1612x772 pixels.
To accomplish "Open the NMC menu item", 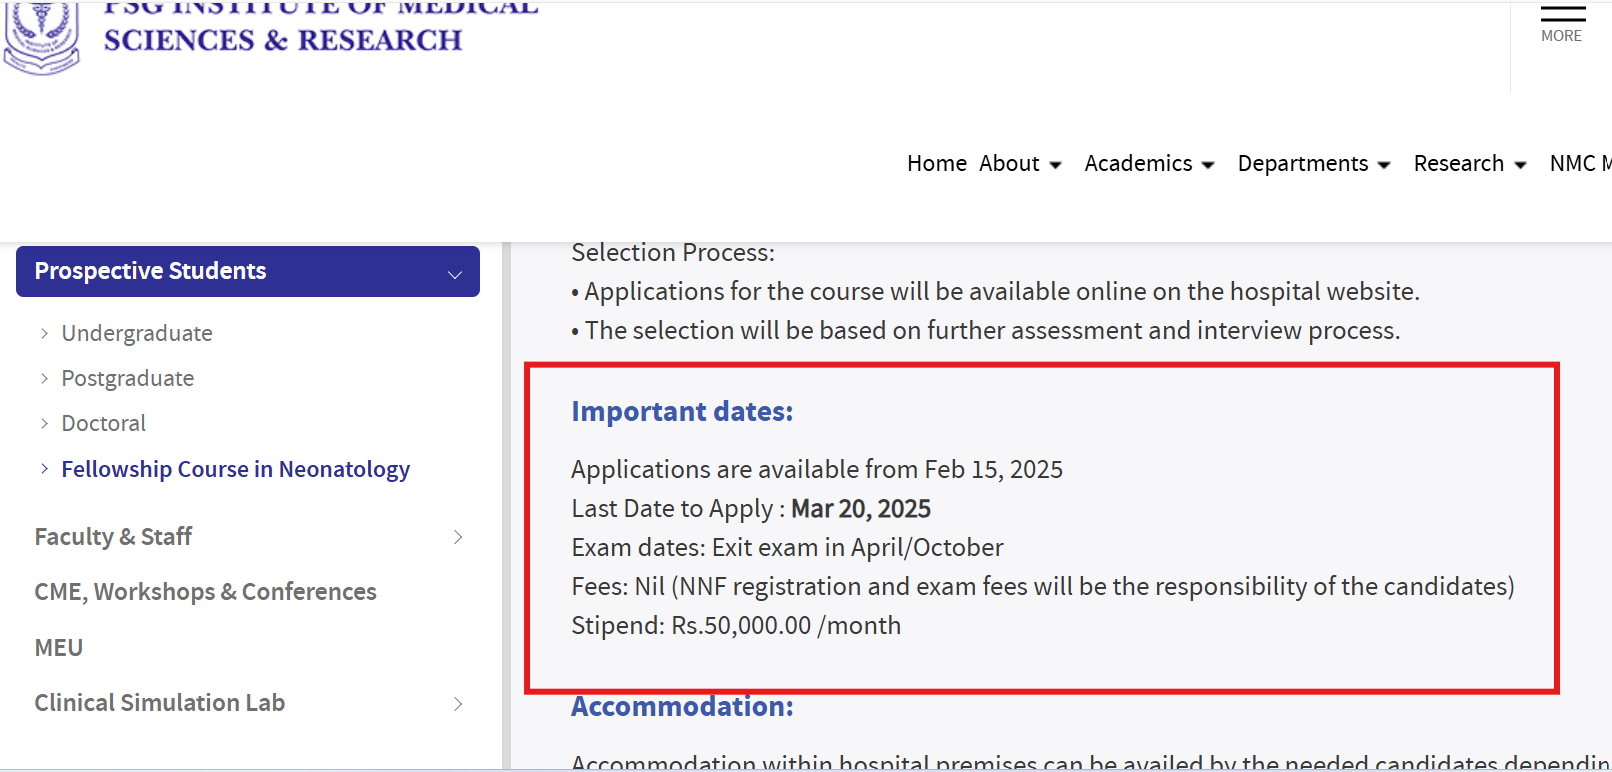I will (x=1580, y=163).
